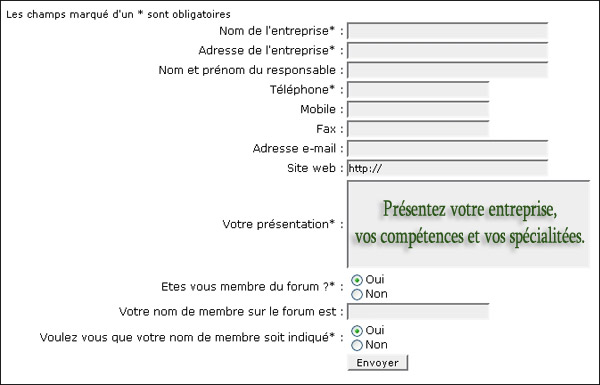Screen dimensions: 600x385
Task: Select the Nom et prénom du responsable field
Action: tap(447, 70)
